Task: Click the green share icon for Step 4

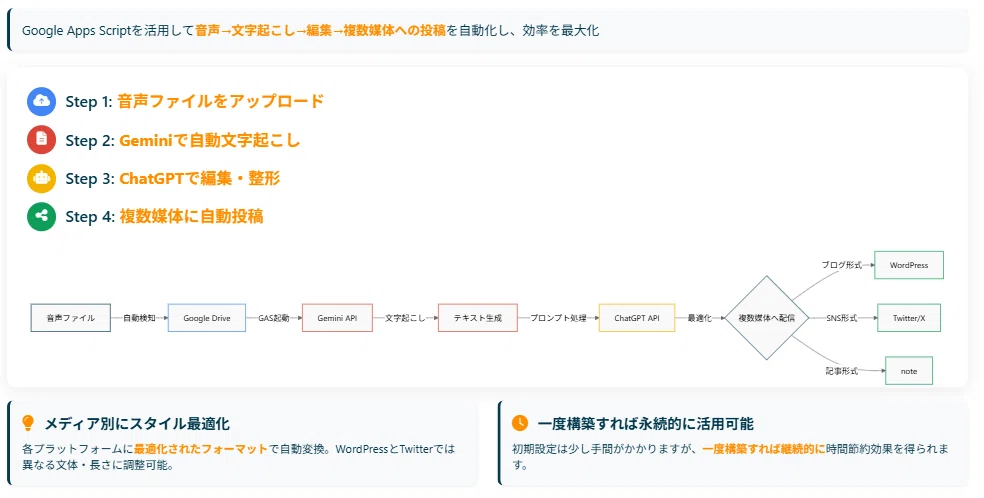Action: coord(41,216)
